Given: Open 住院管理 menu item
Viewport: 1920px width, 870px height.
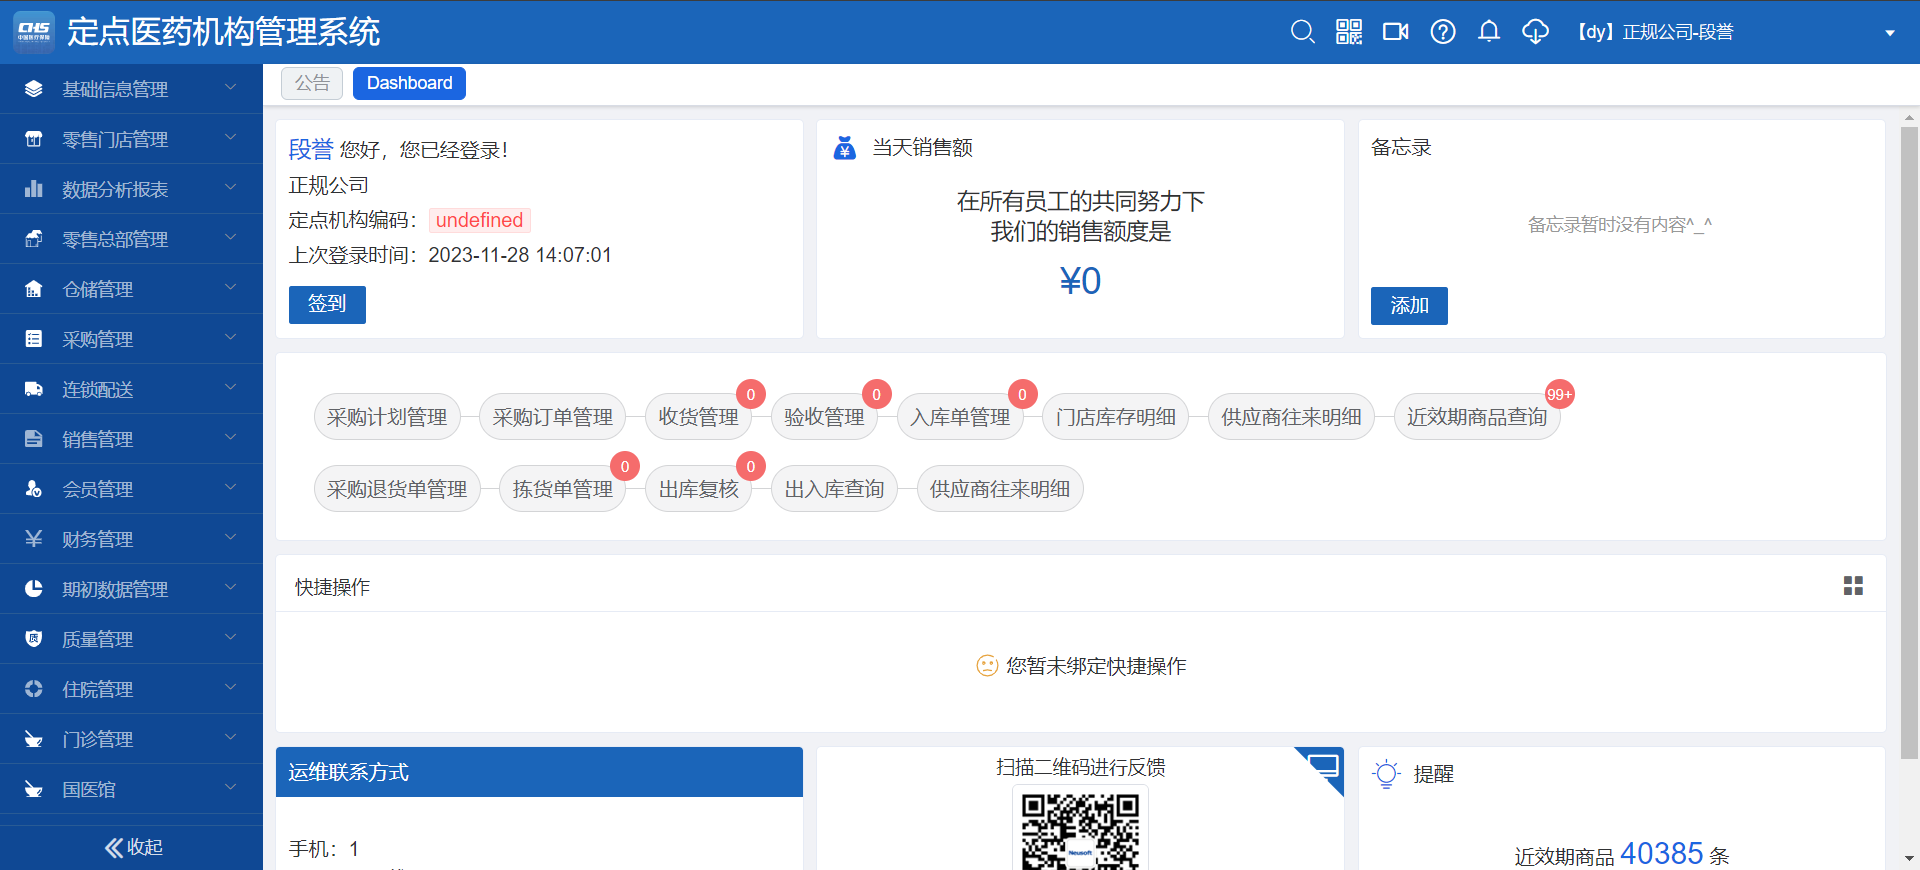Looking at the screenshot, I should point(131,689).
